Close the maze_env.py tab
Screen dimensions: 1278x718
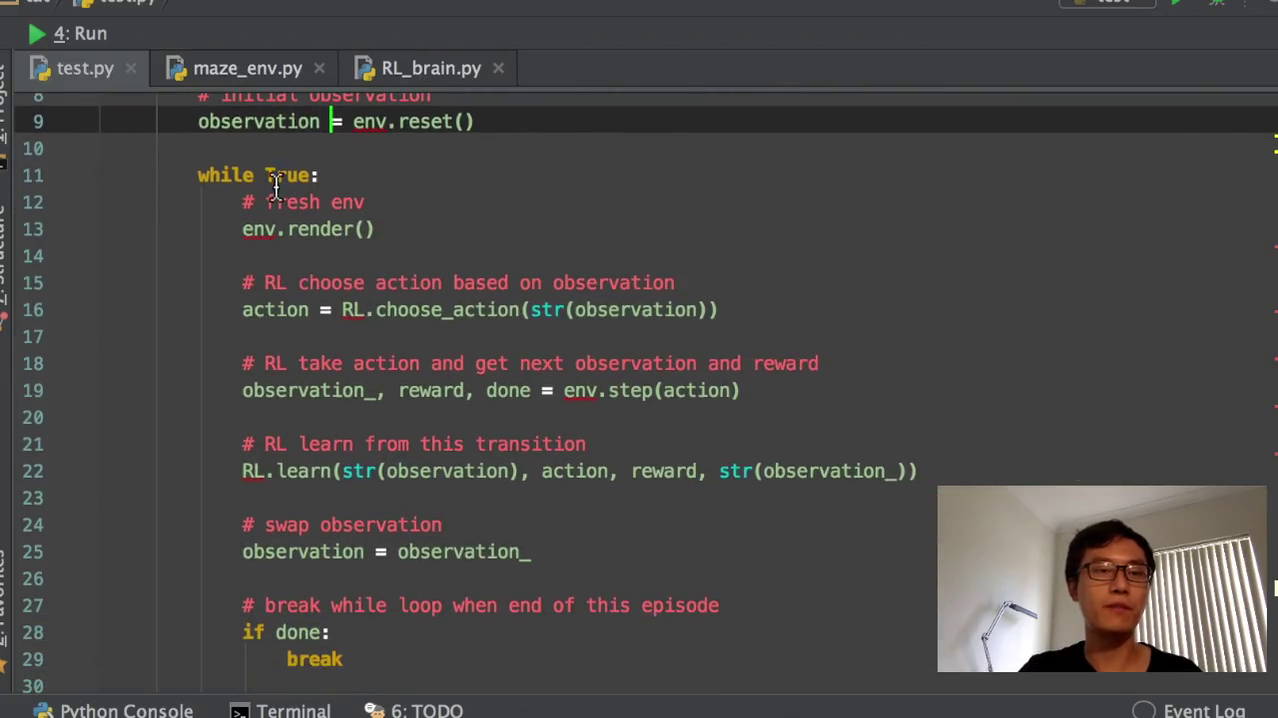[x=319, y=68]
